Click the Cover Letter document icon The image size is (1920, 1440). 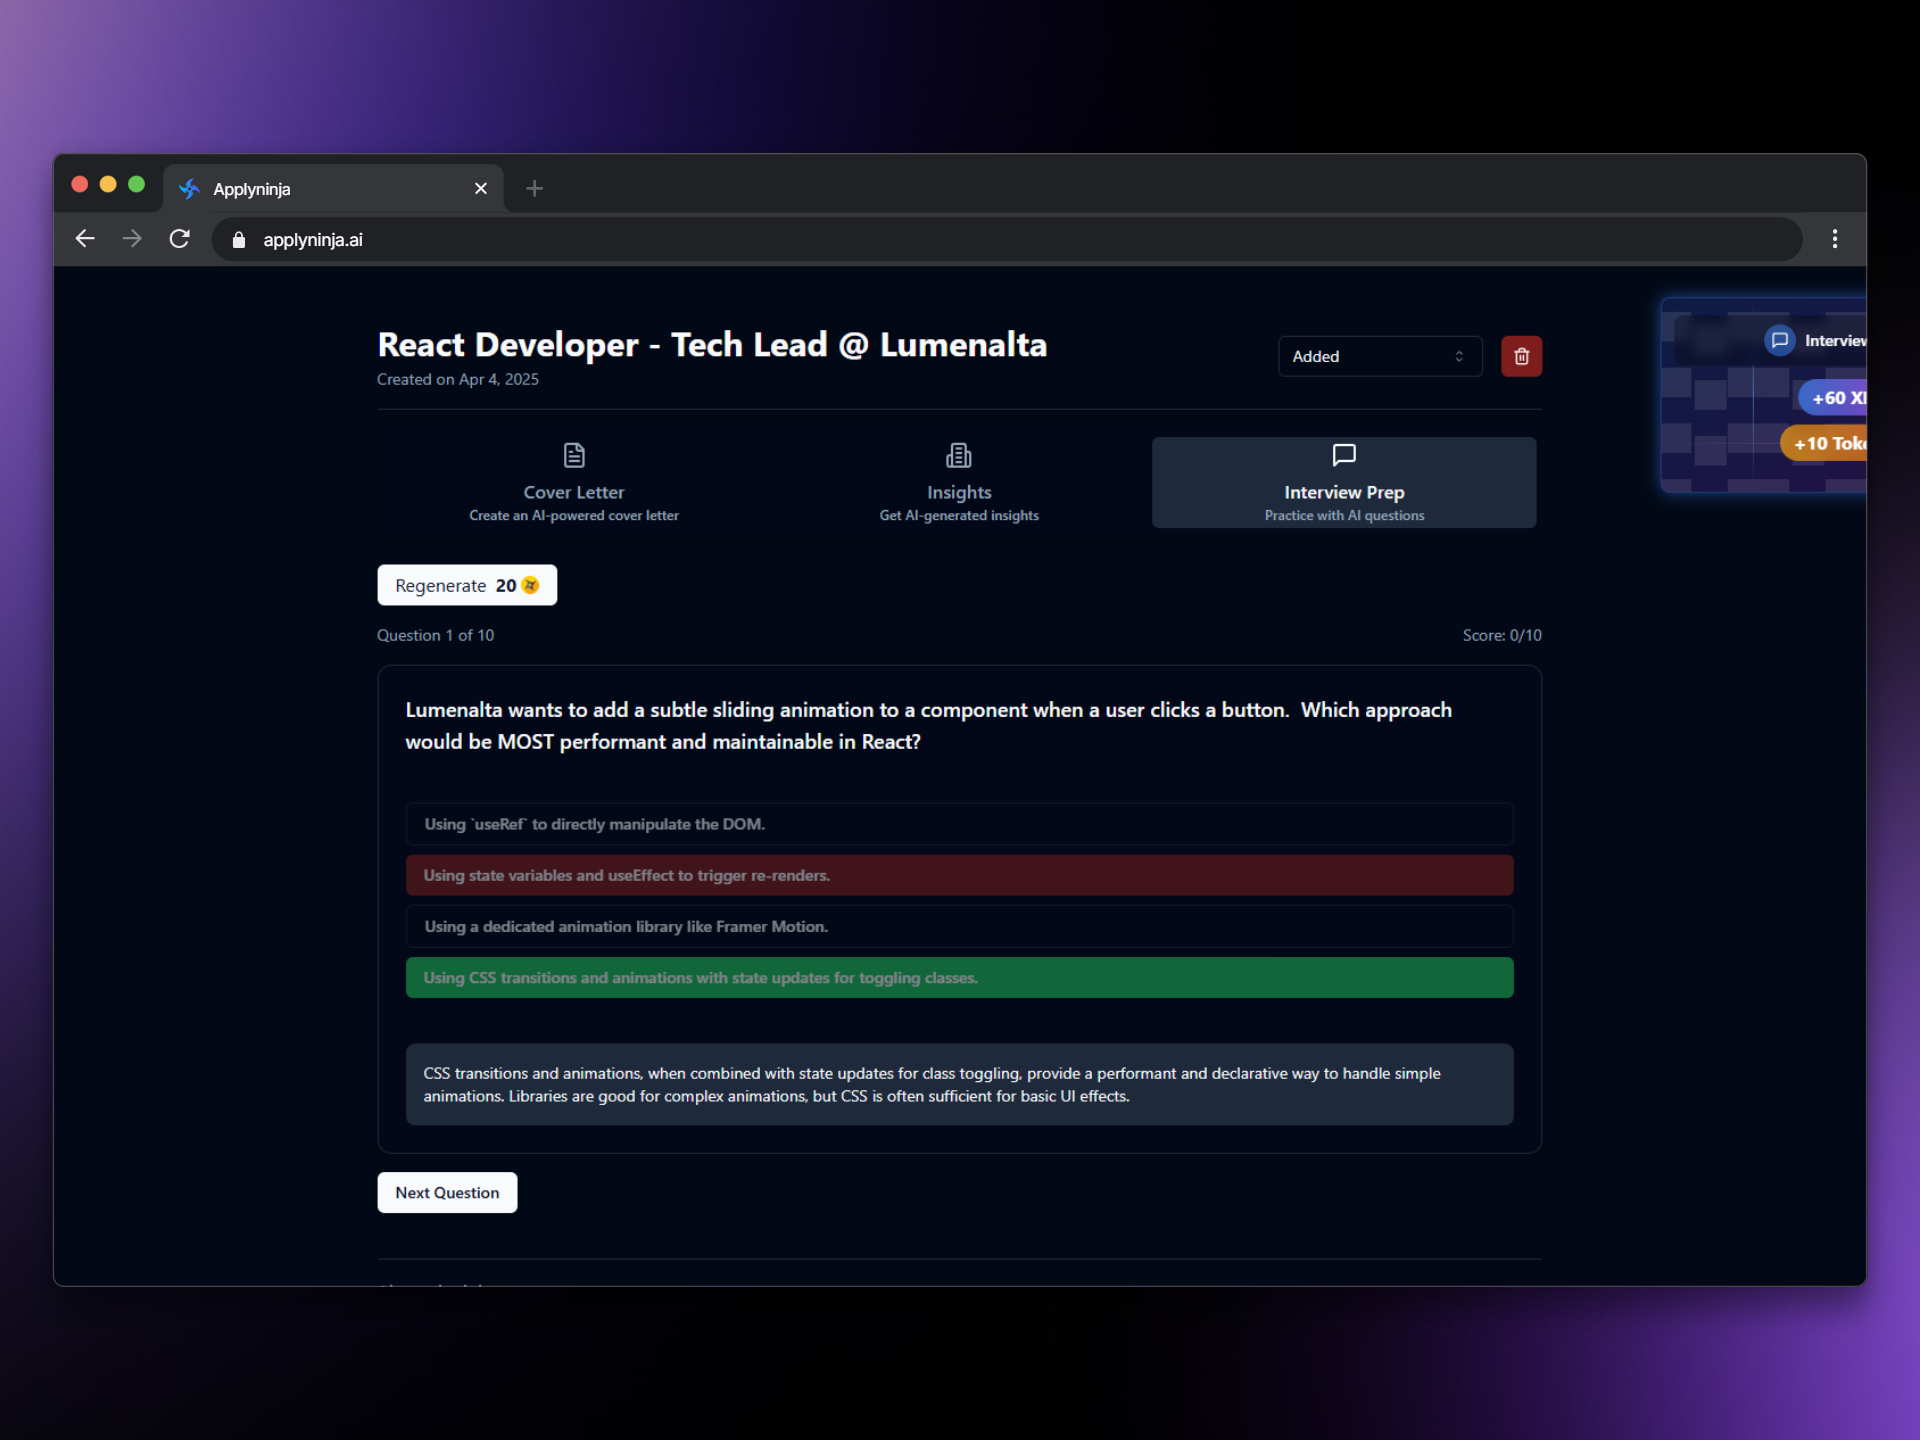[x=574, y=456]
